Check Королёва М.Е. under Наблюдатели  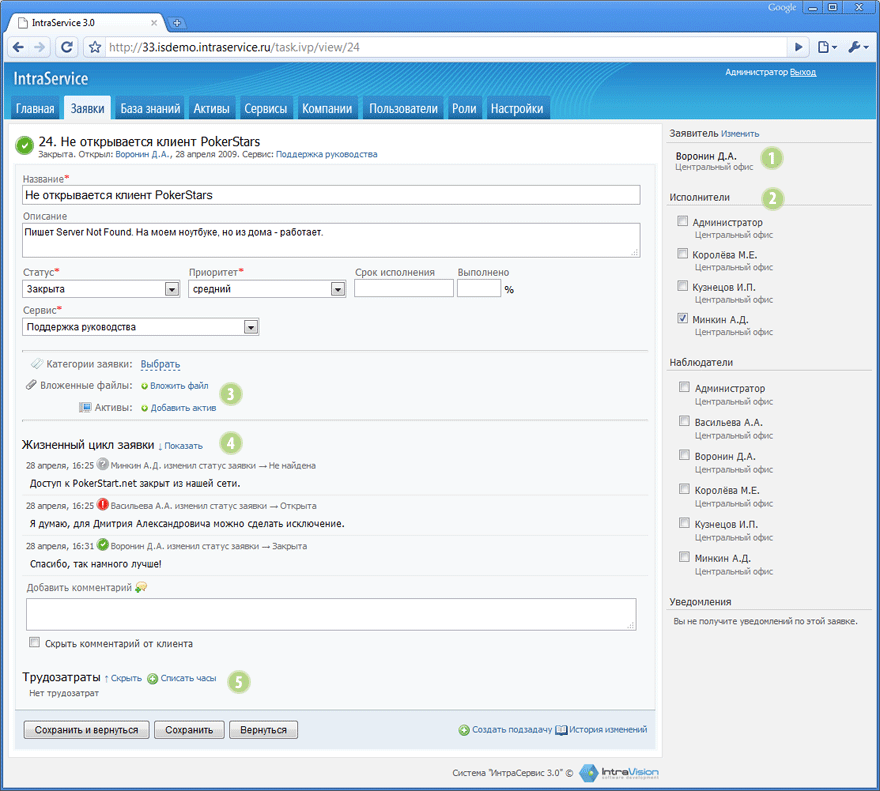(684, 488)
